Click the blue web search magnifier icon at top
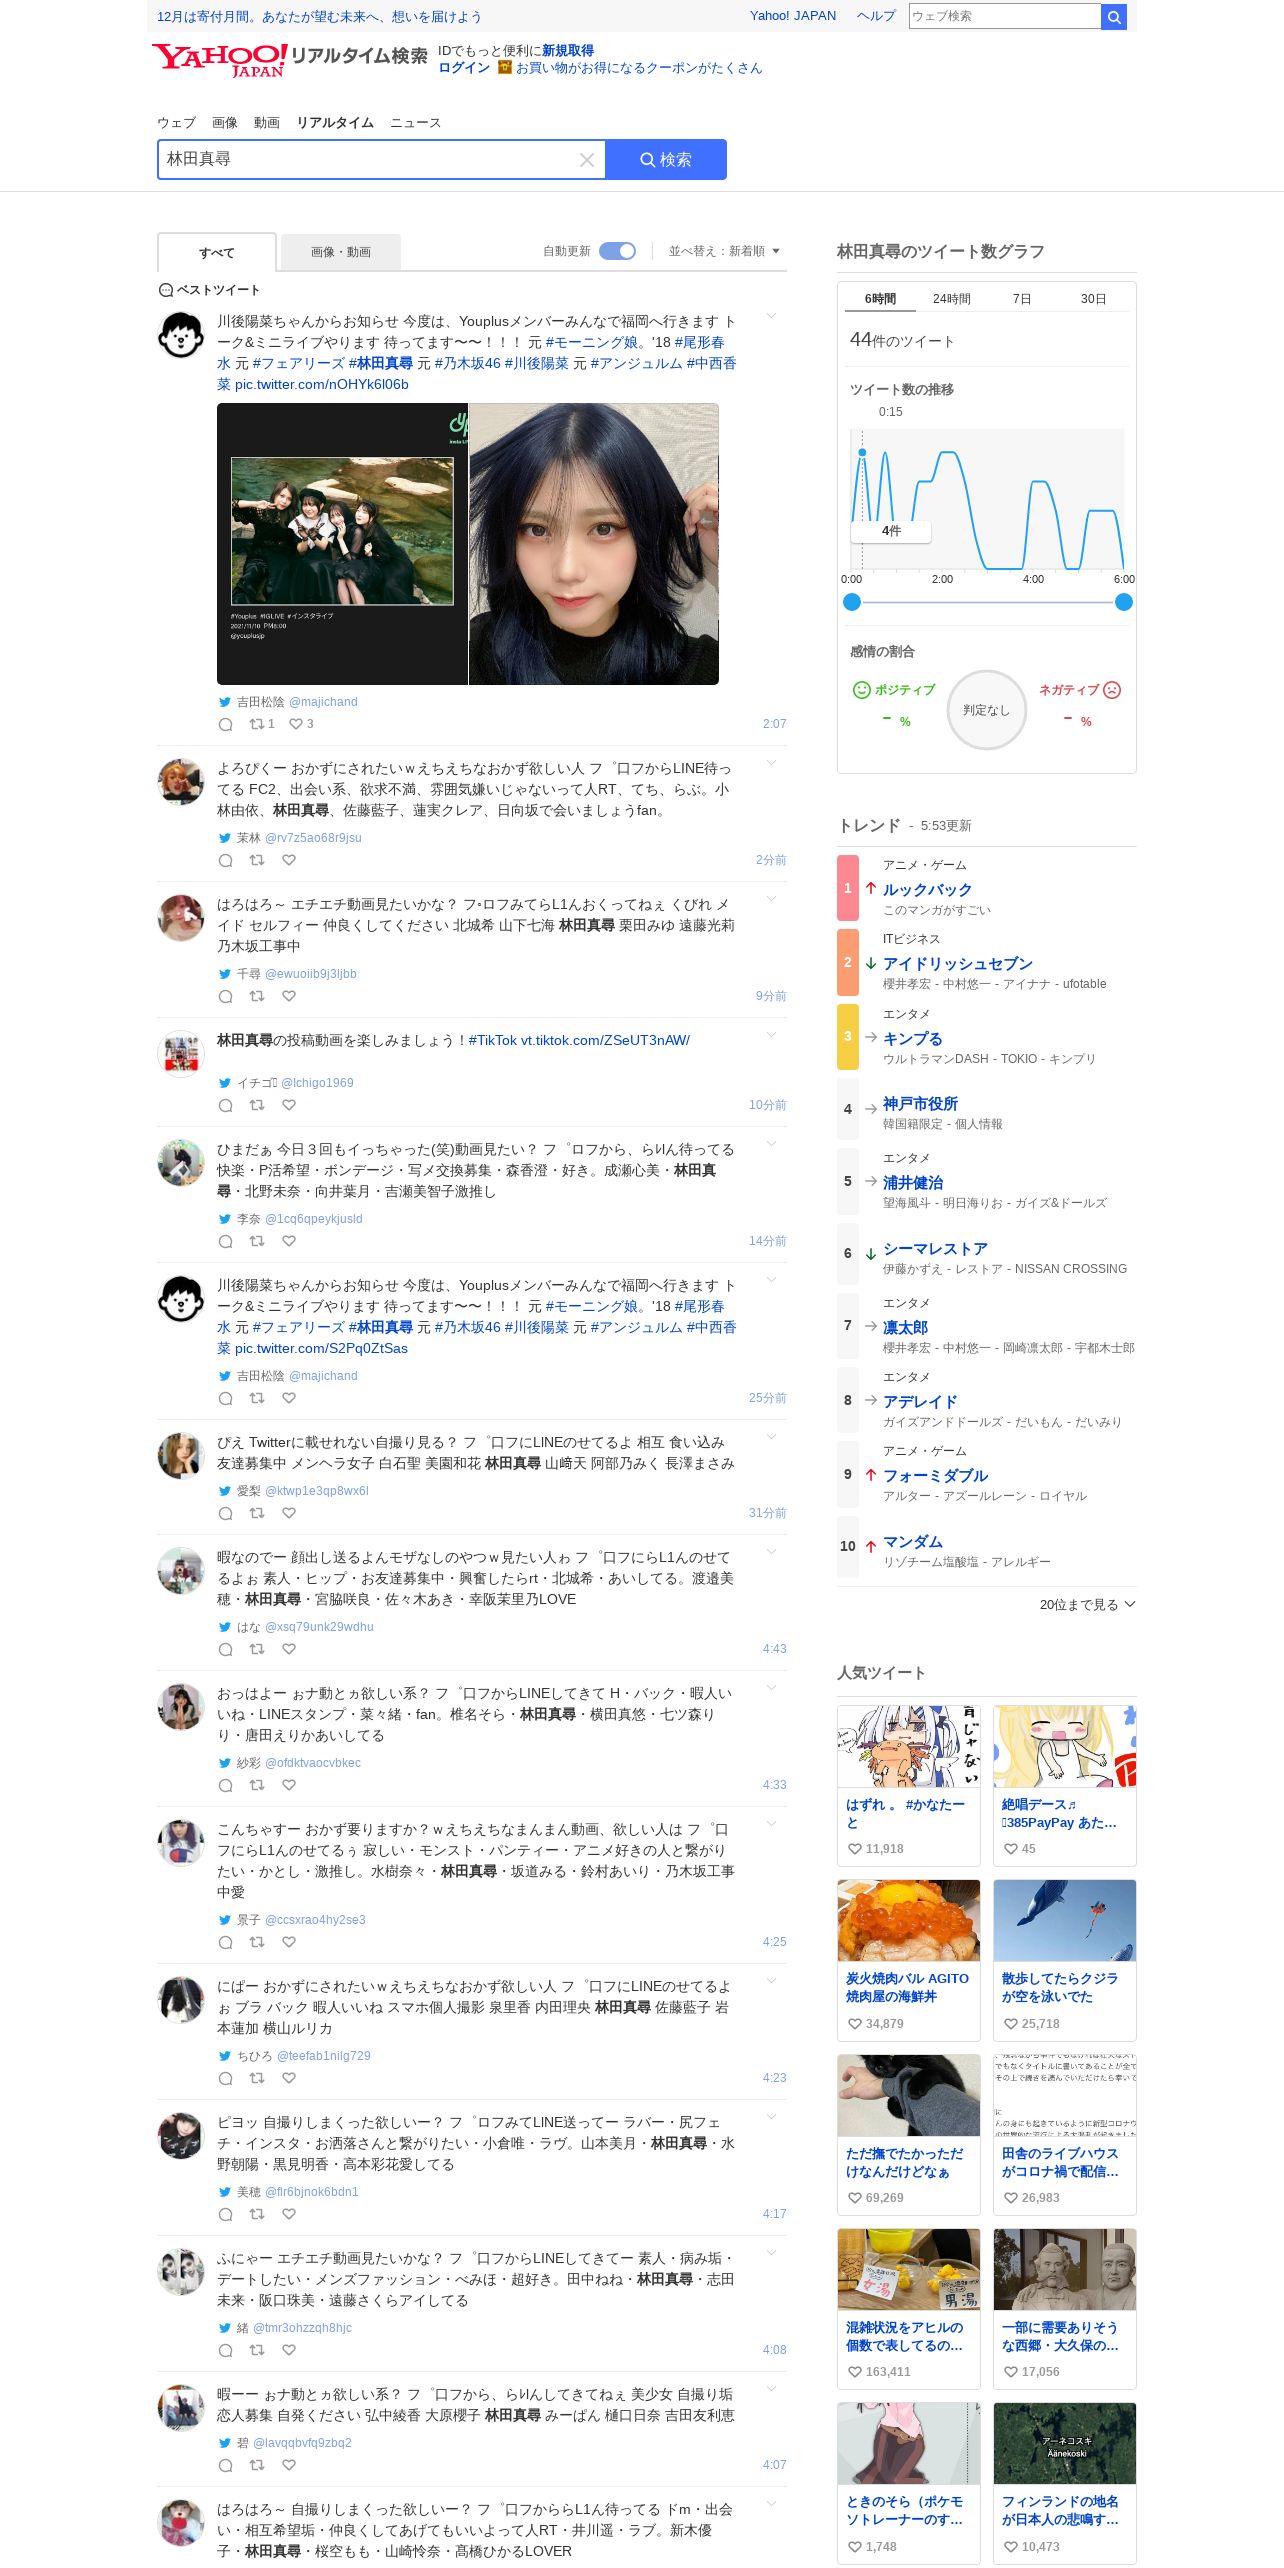The image size is (1284, 2568). (1113, 16)
